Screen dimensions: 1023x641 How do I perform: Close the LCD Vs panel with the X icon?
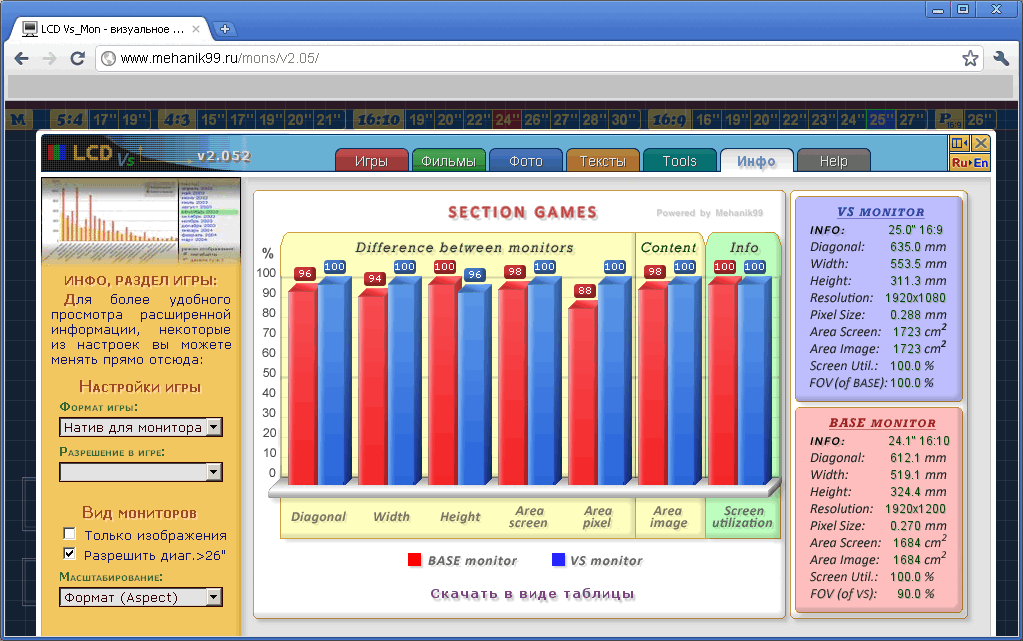point(980,143)
